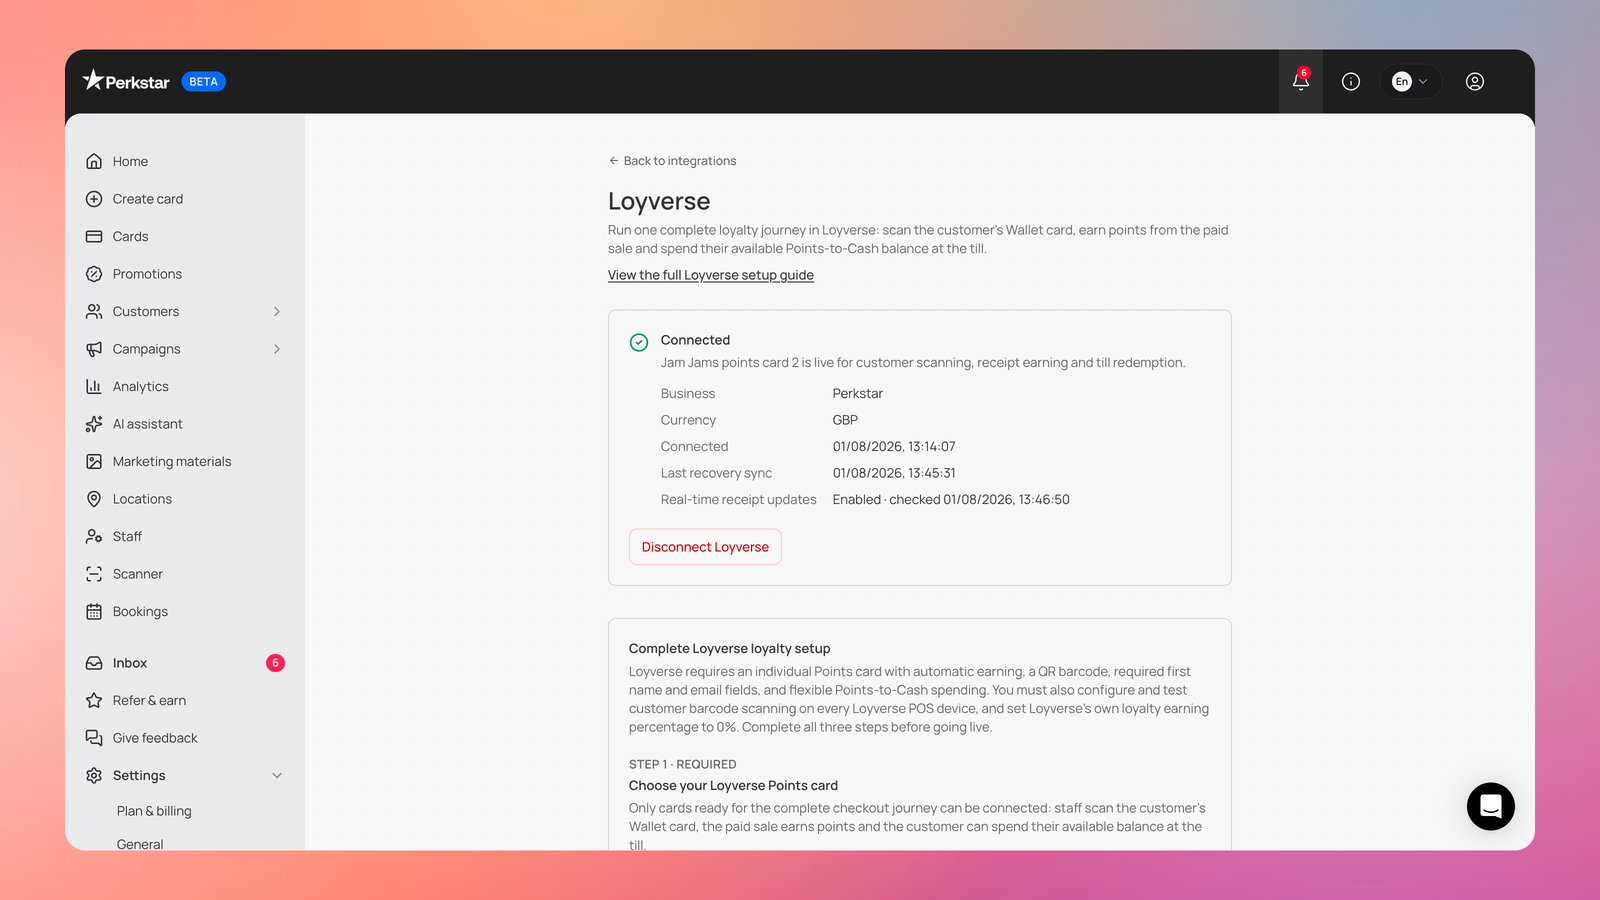Go to Plan & billing settings
Image resolution: width=1600 pixels, height=900 pixels.
154,811
